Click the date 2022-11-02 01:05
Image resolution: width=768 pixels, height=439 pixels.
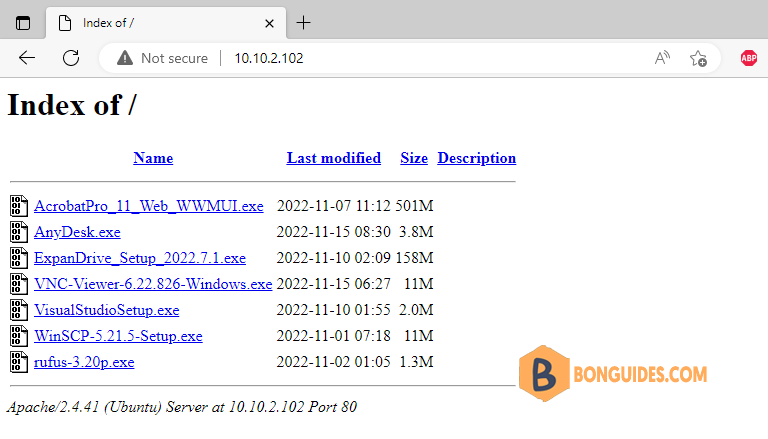coord(334,362)
